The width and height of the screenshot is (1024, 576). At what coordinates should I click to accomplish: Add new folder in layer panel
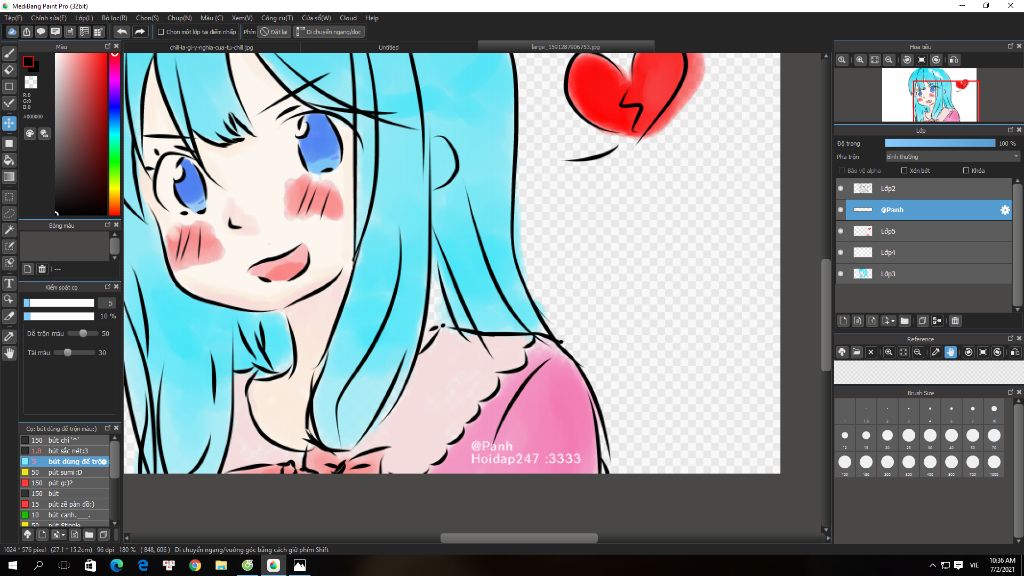pyautogui.click(x=904, y=321)
